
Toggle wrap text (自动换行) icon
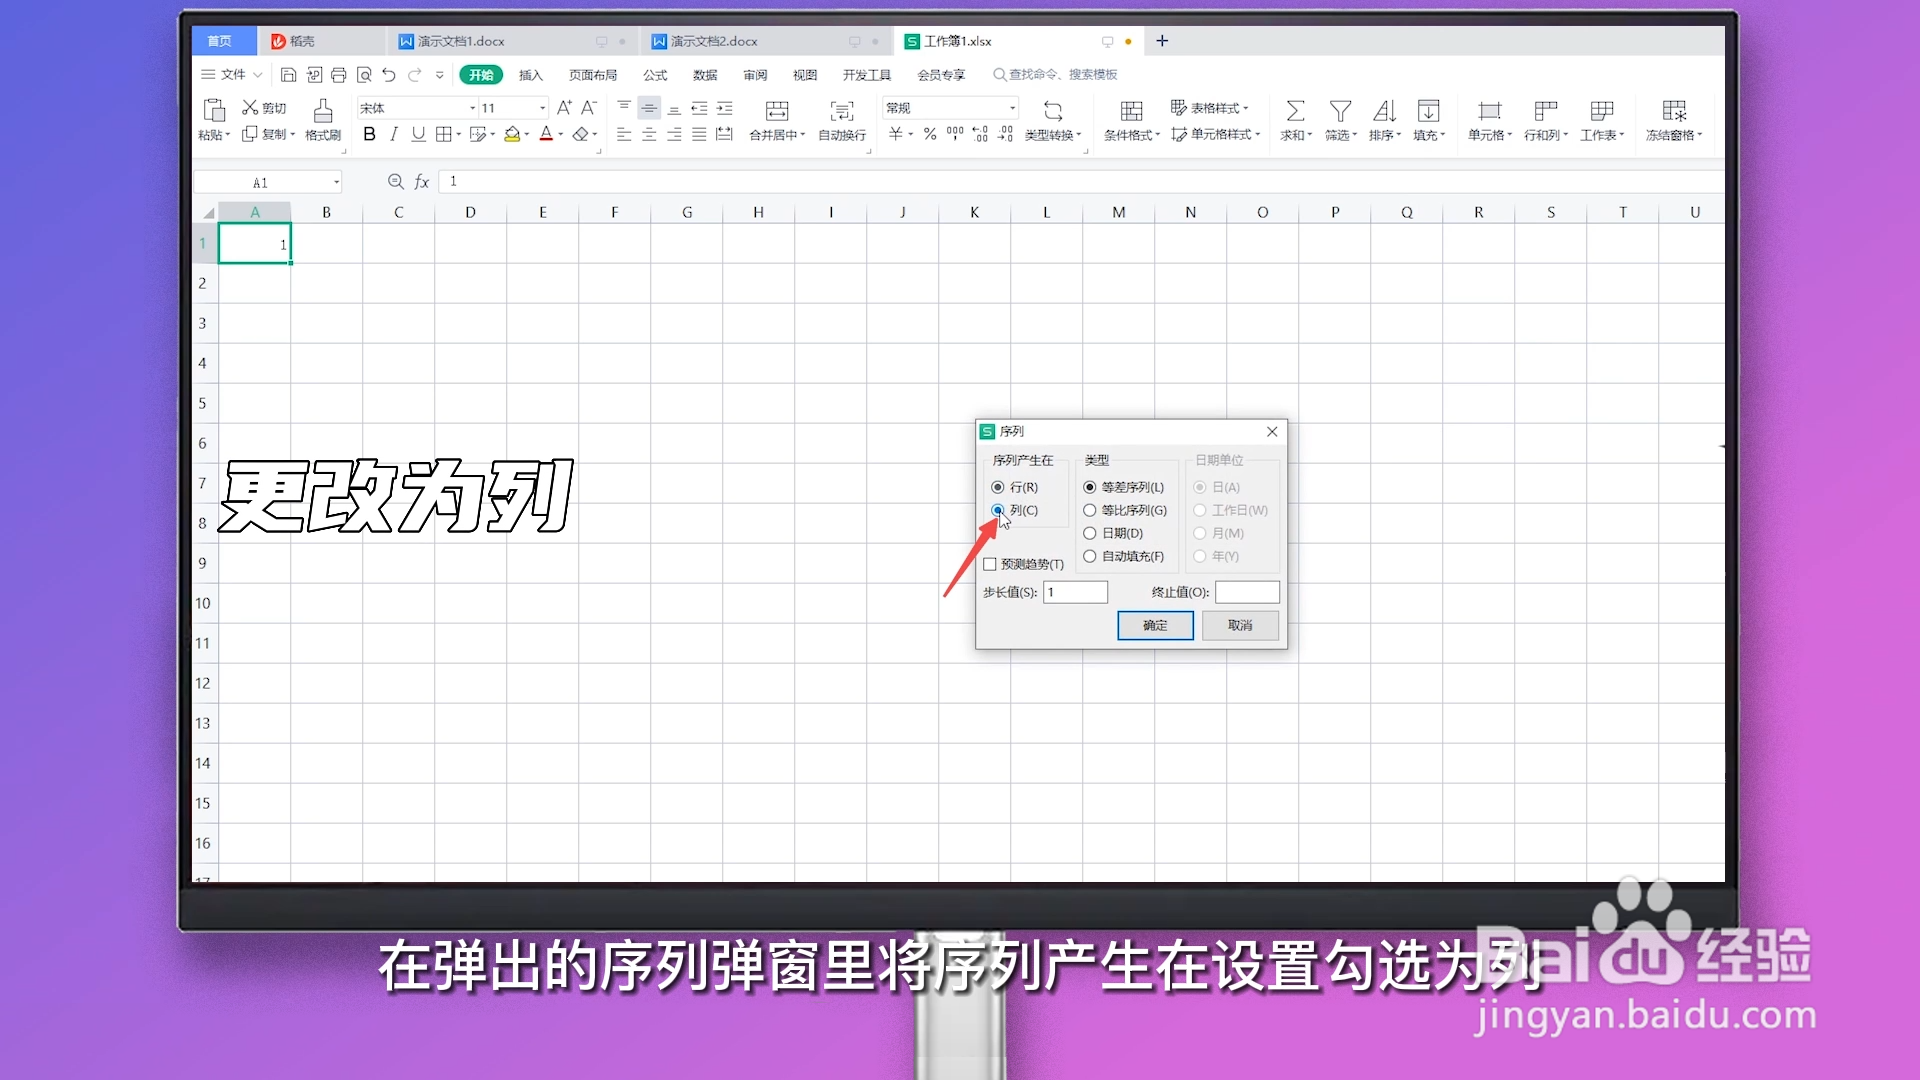click(841, 121)
